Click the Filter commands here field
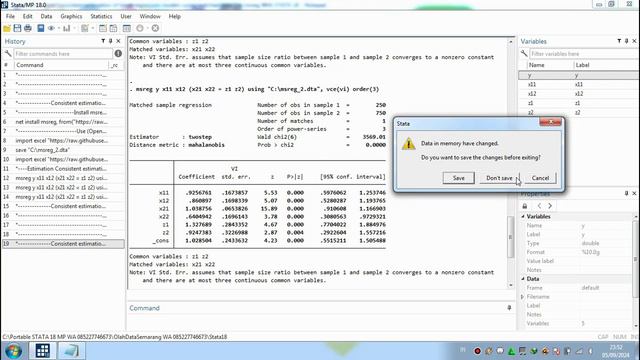 pos(63,53)
